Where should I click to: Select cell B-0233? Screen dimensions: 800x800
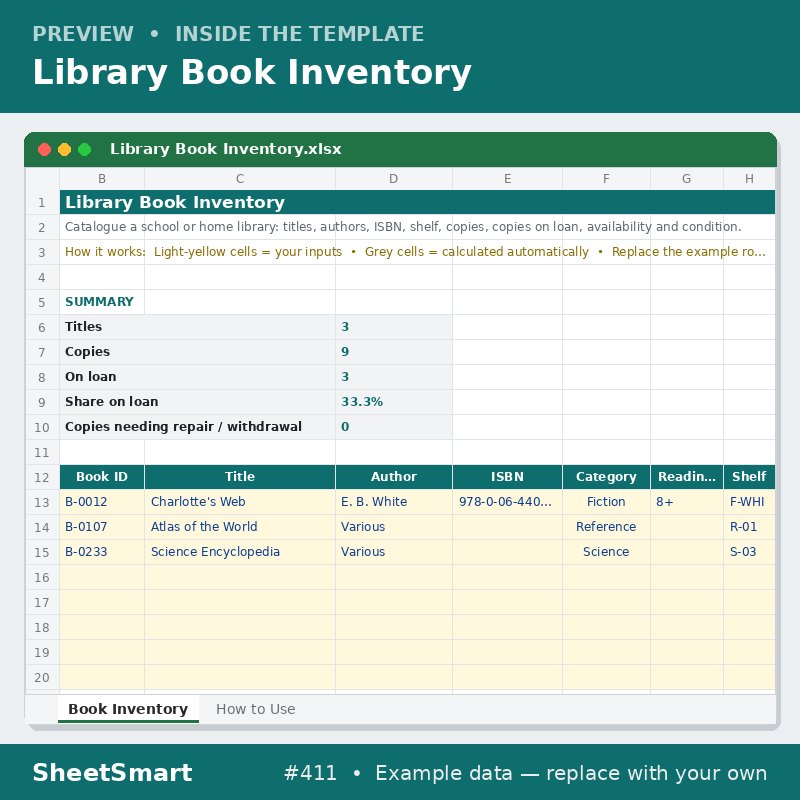pos(102,552)
